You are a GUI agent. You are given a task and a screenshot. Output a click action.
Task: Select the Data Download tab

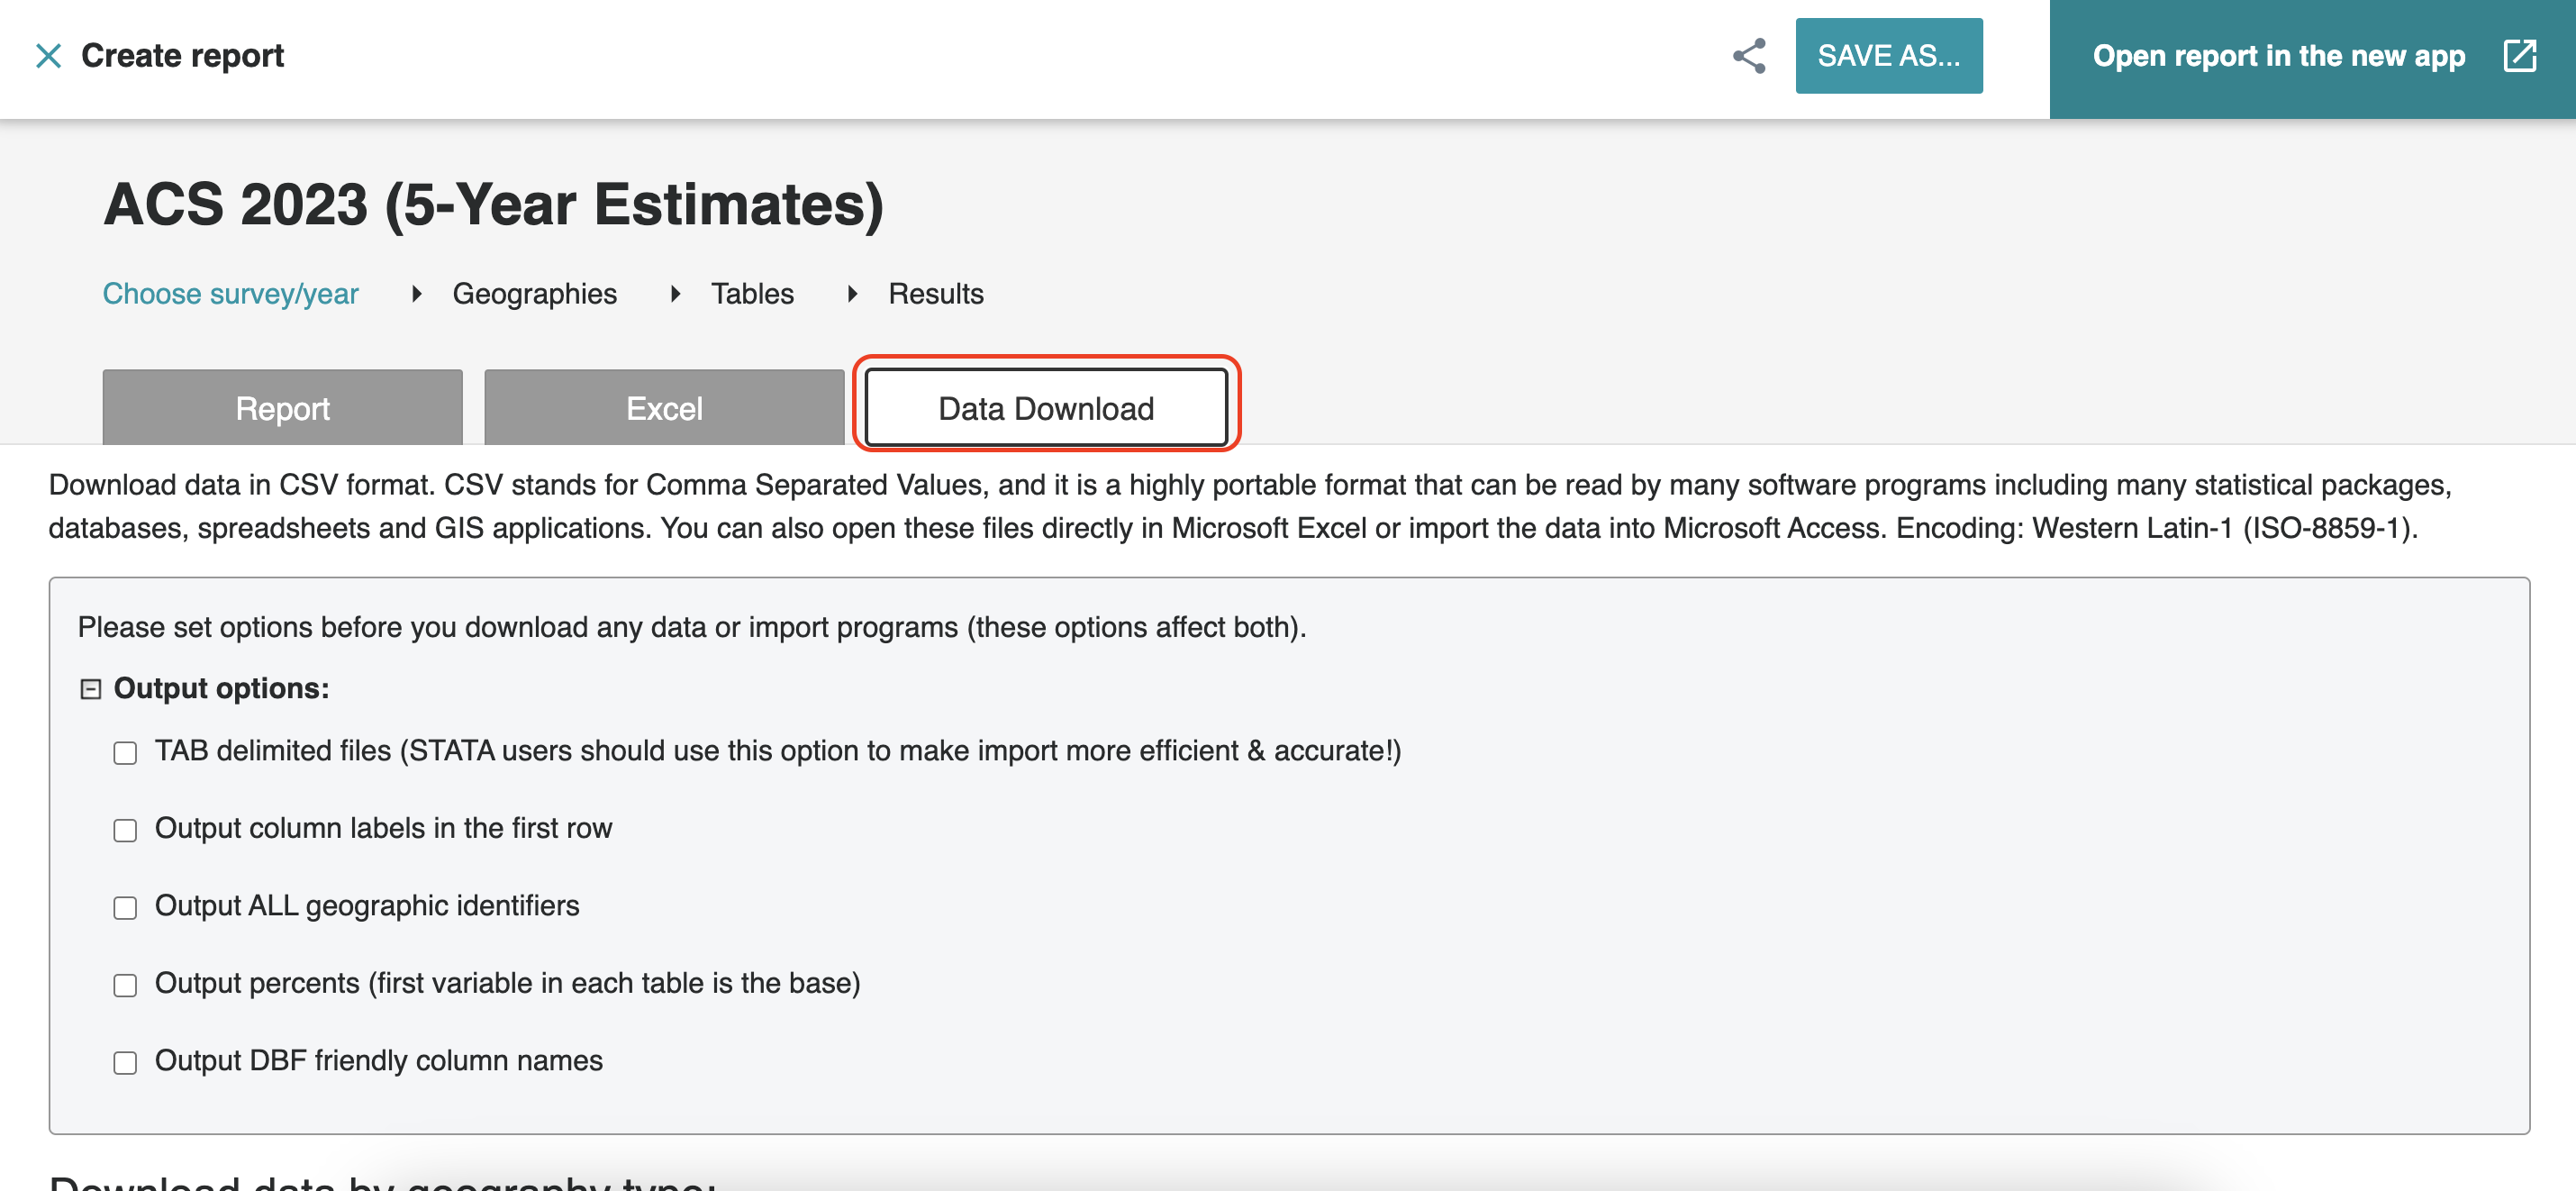click(x=1046, y=409)
